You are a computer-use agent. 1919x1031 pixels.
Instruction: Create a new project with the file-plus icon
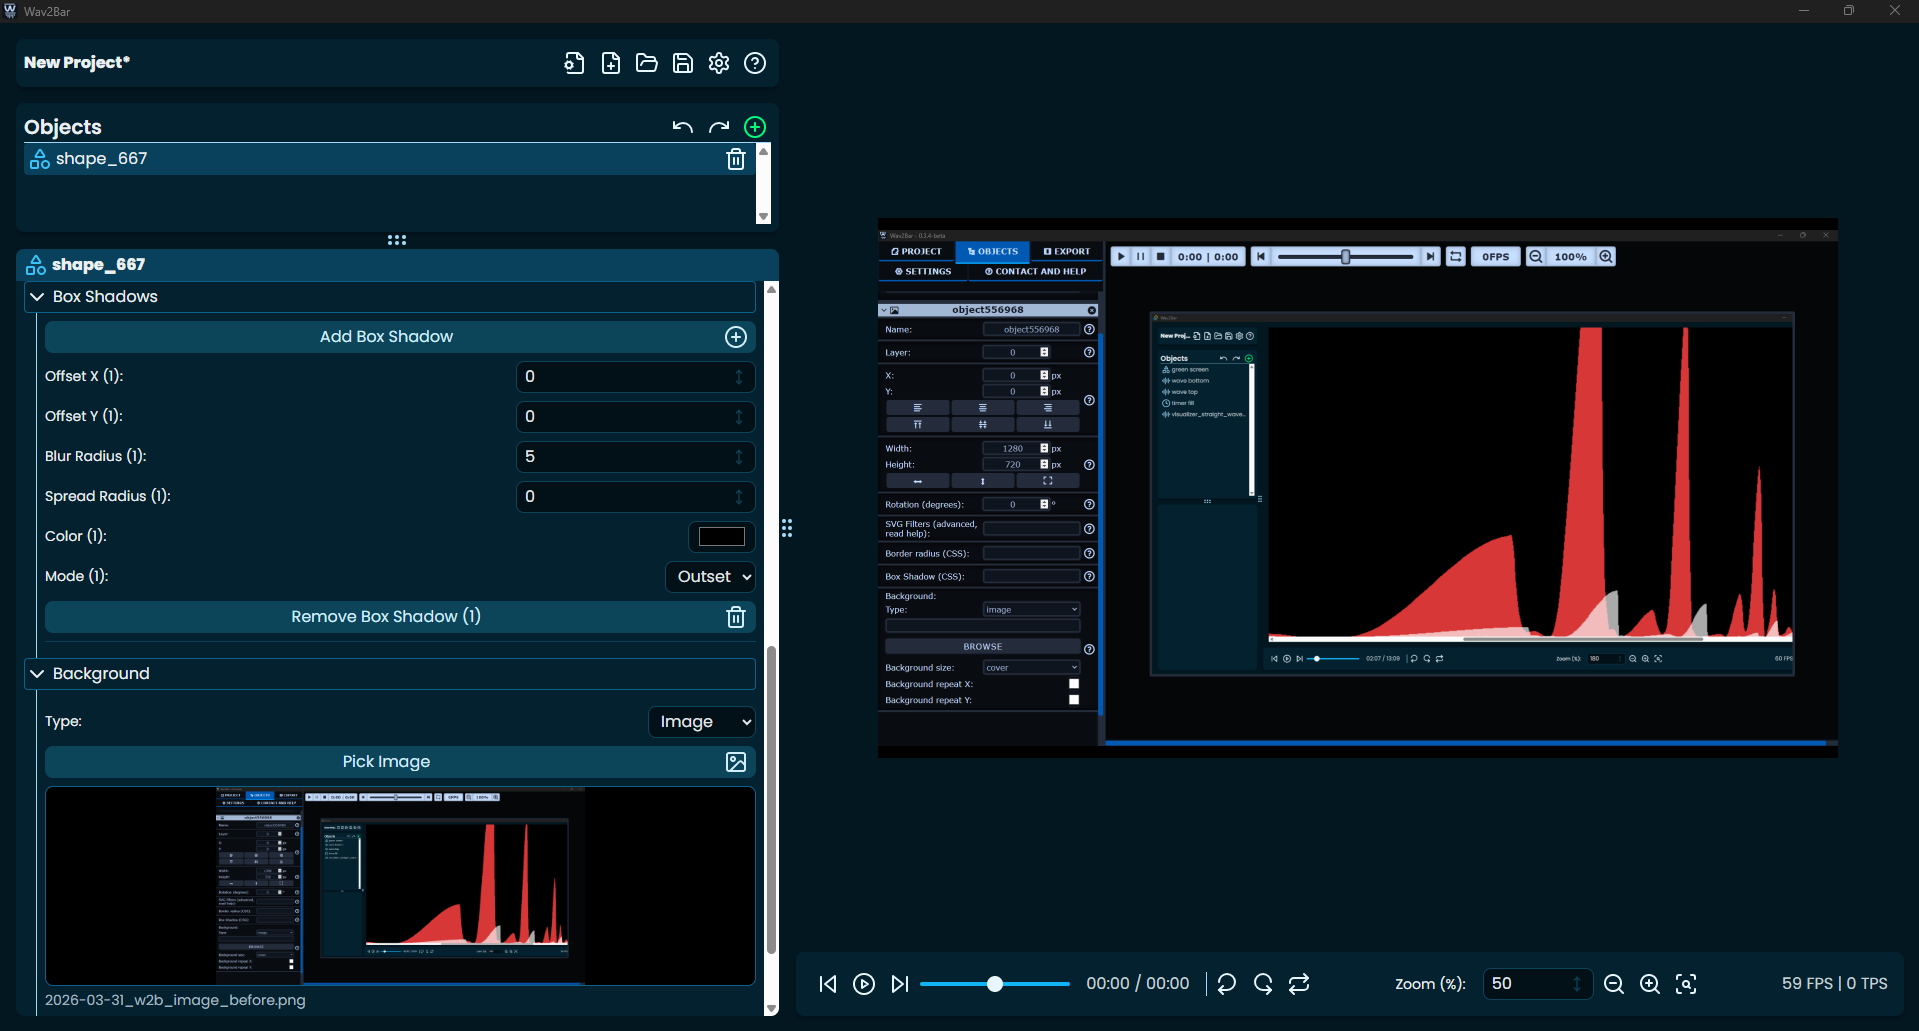(x=610, y=63)
